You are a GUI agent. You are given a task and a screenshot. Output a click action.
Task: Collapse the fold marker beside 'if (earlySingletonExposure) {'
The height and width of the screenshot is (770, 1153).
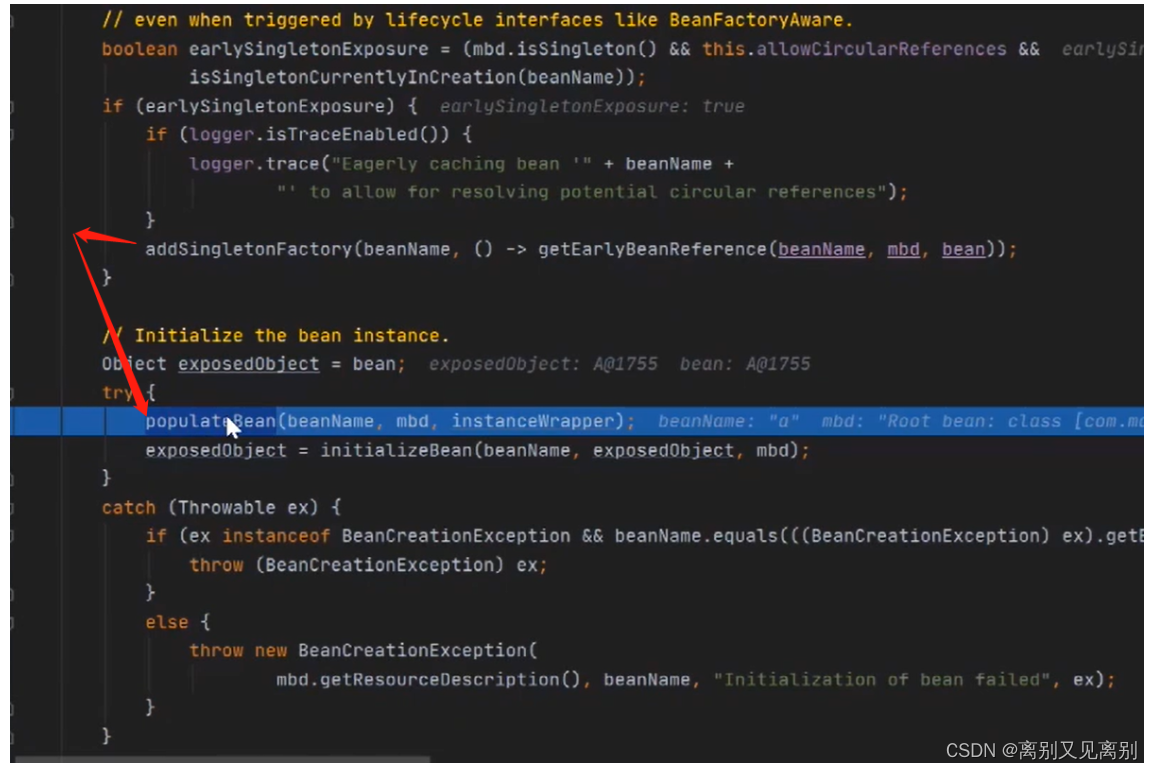pos(13,107)
